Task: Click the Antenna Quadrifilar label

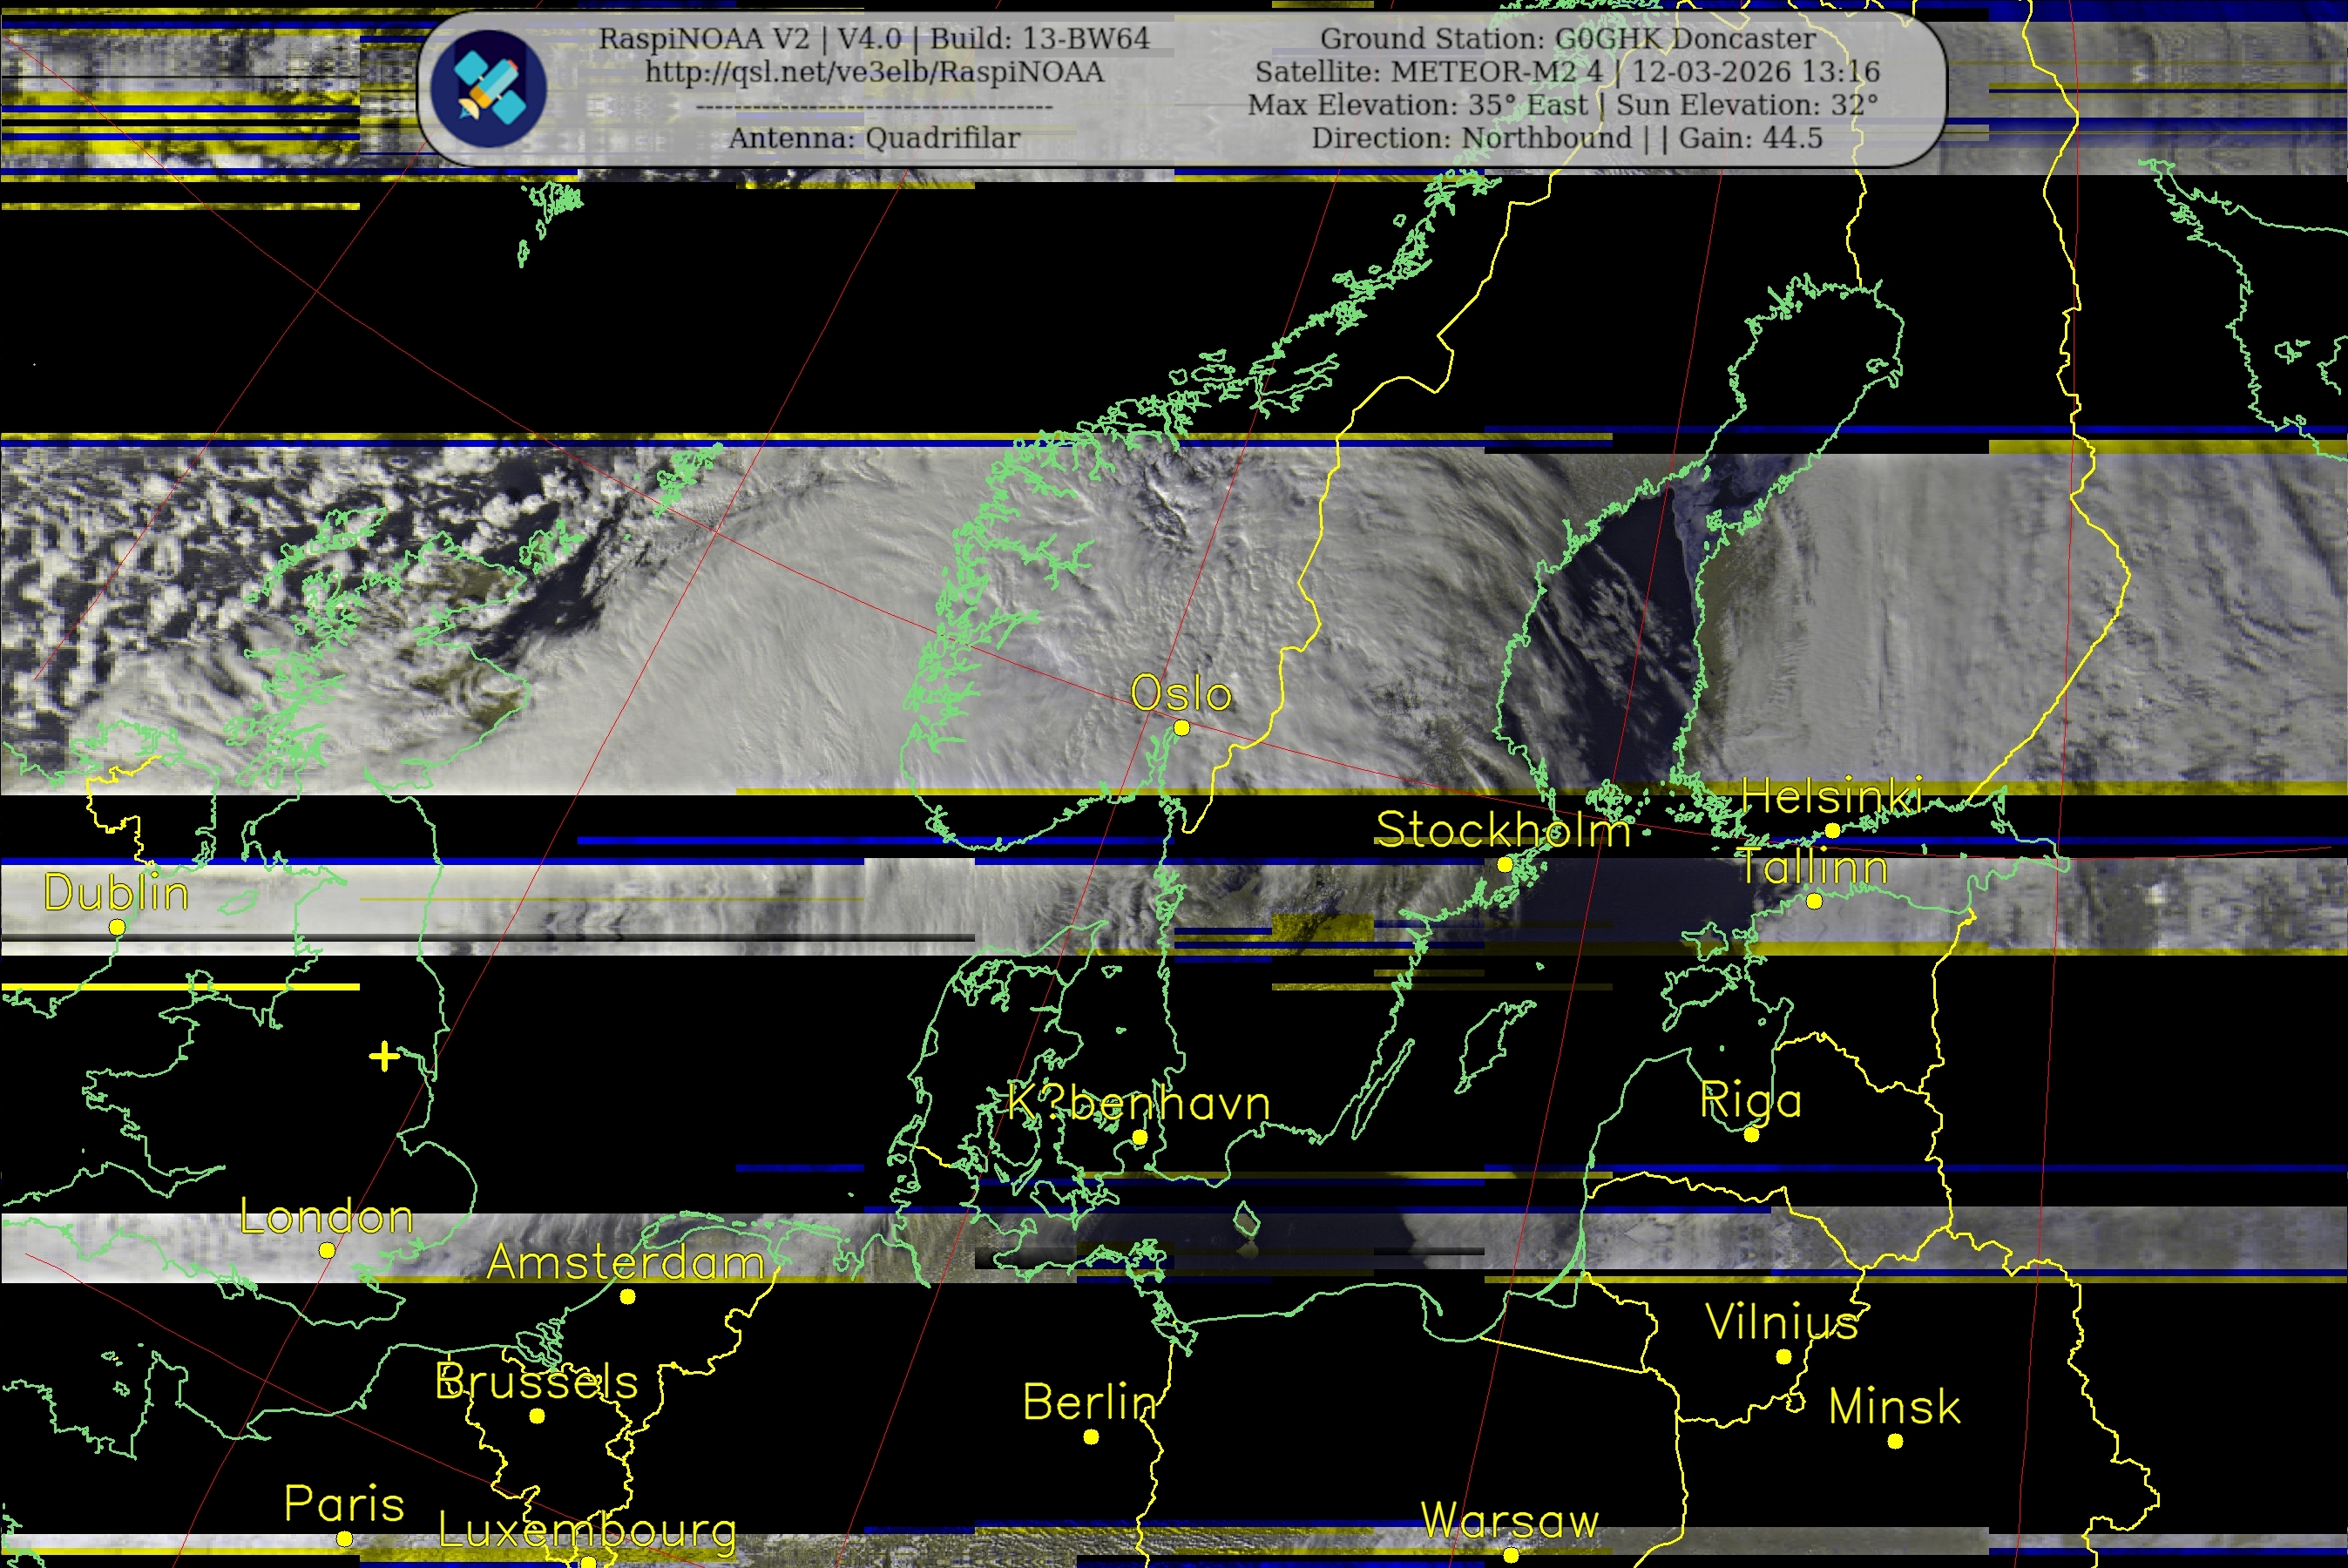Action: point(874,138)
